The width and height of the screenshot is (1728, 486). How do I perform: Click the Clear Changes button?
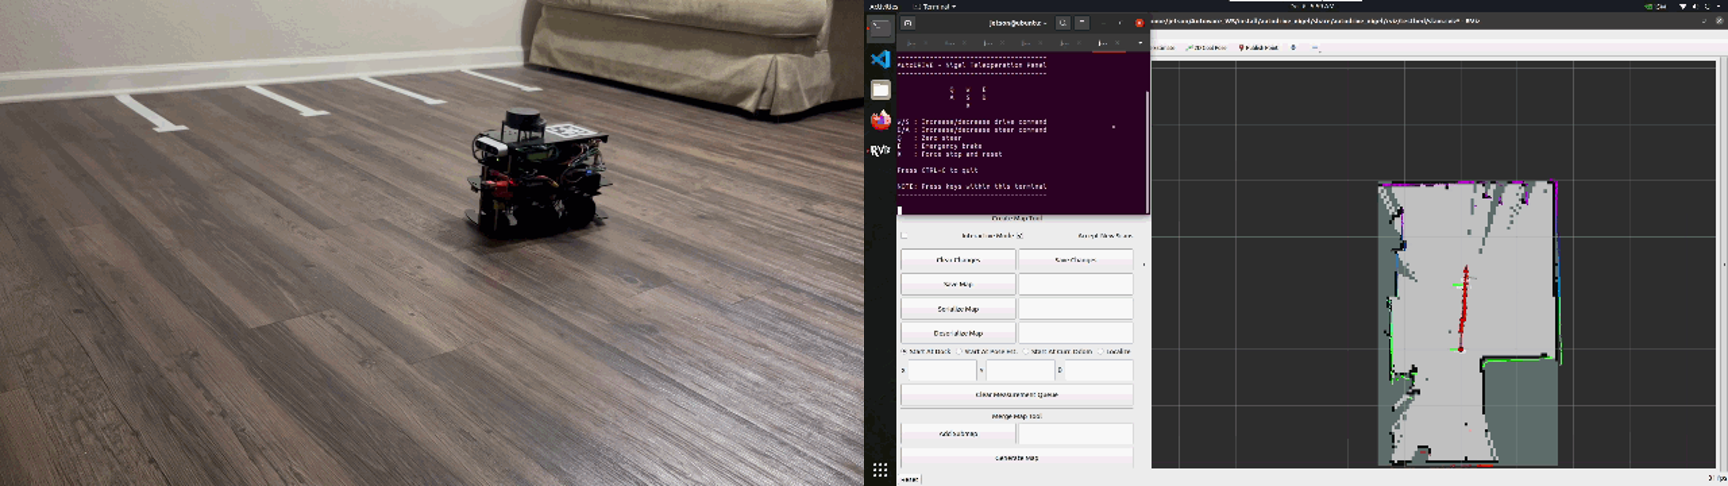(x=958, y=260)
